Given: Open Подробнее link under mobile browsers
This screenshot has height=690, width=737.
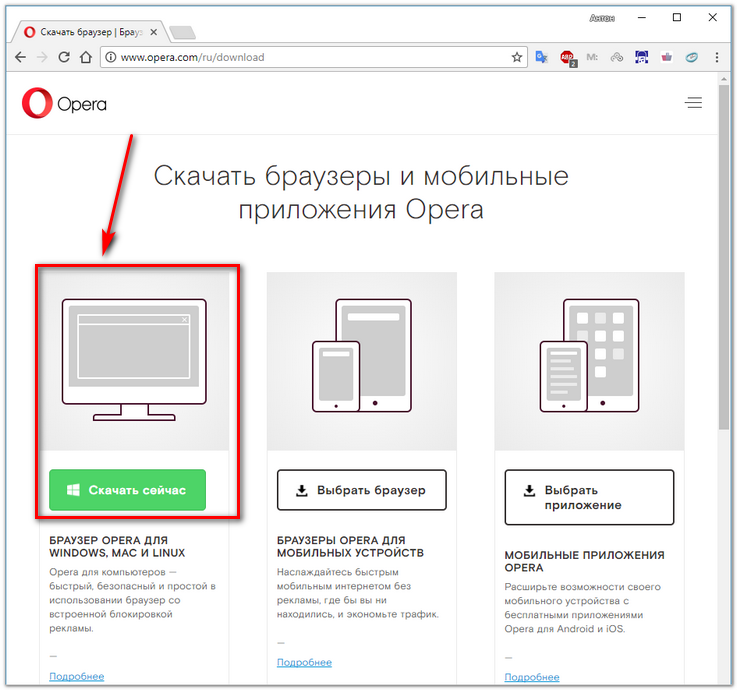Looking at the screenshot, I should click(304, 662).
